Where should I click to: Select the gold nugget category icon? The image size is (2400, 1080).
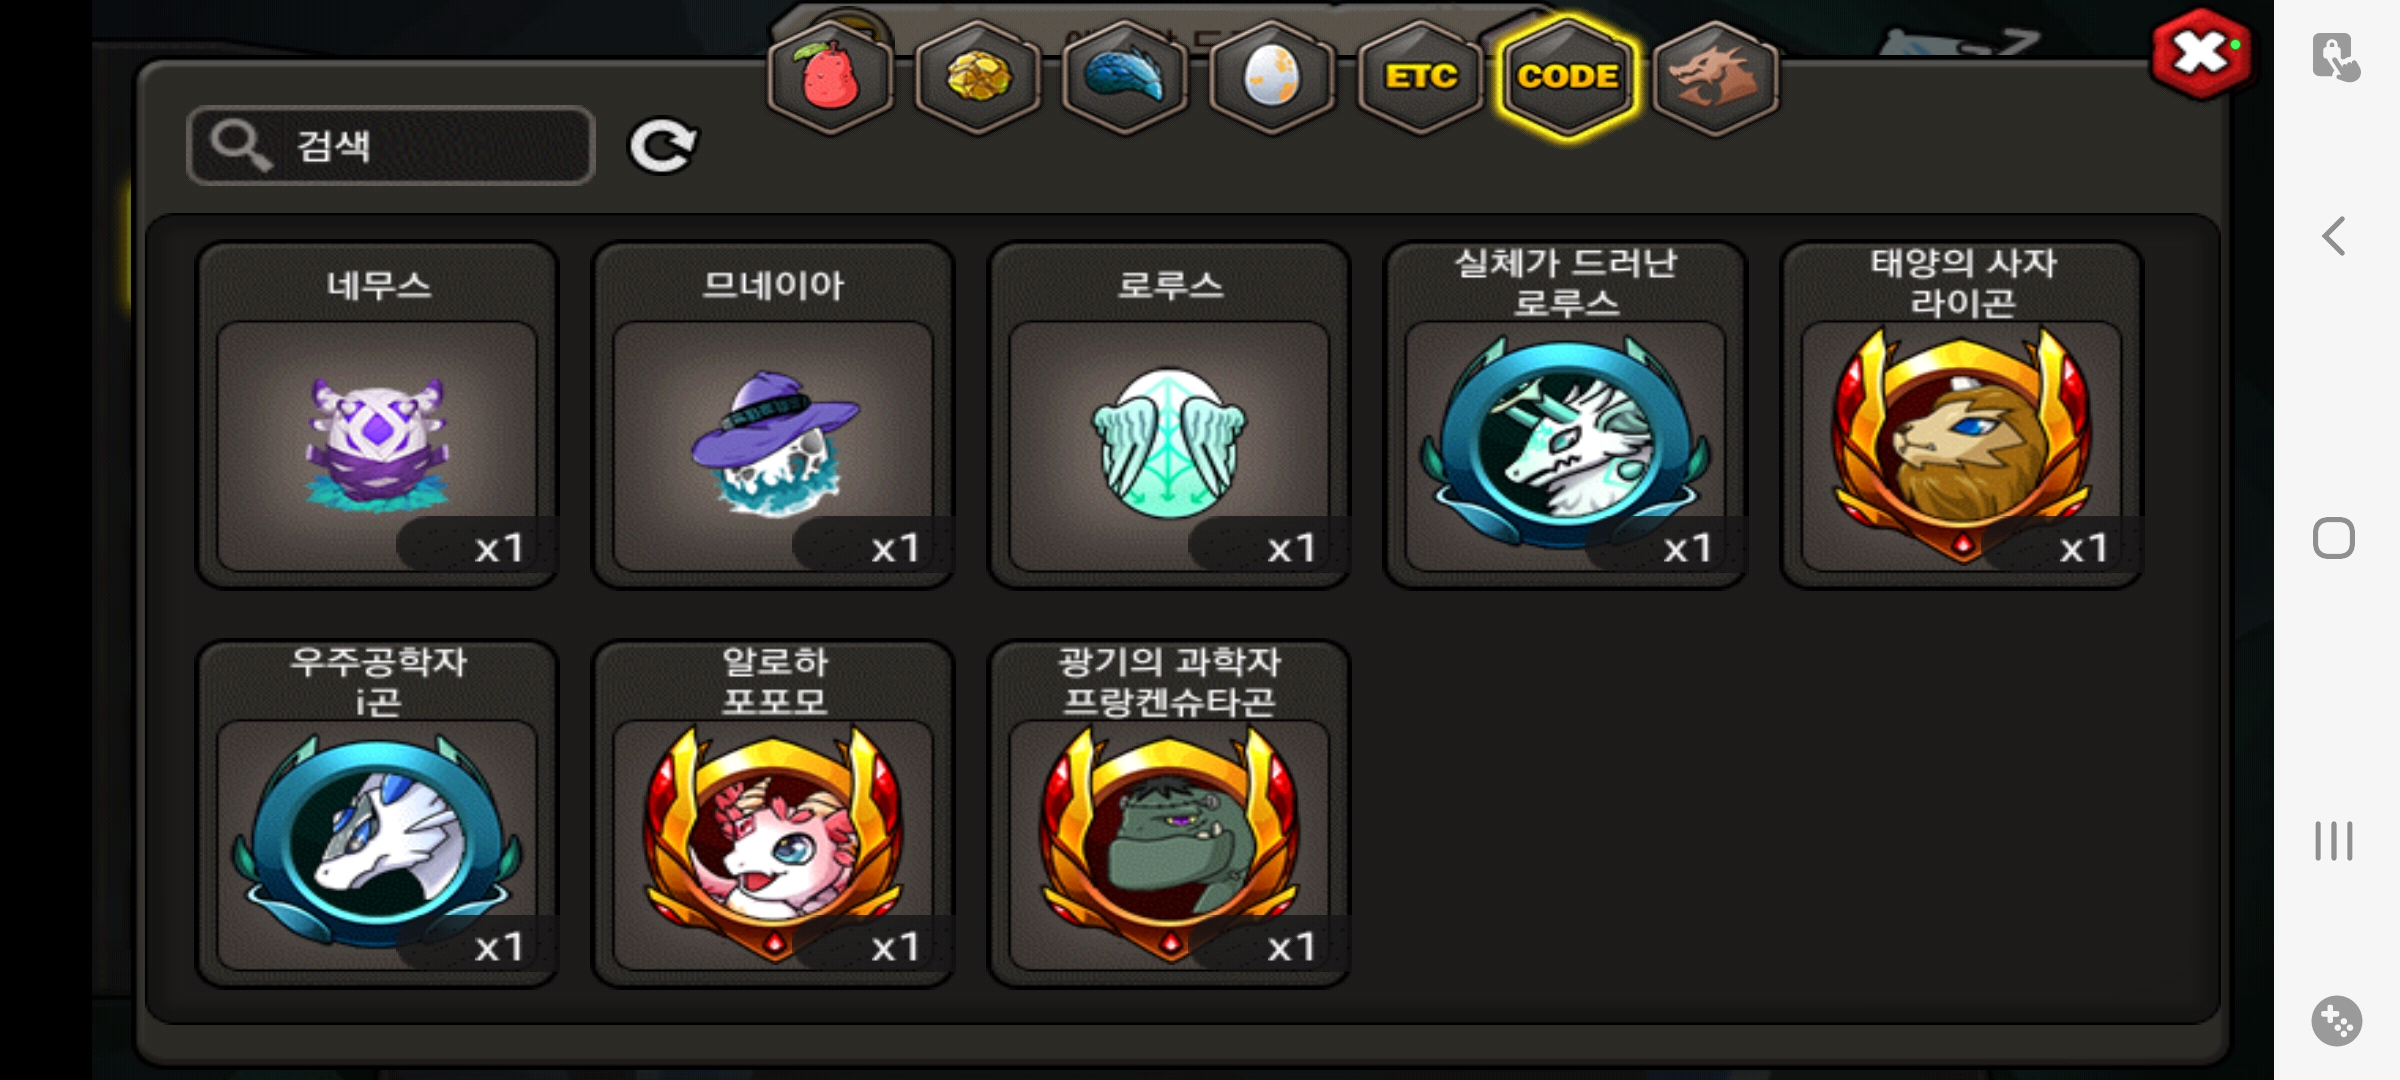pos(978,77)
